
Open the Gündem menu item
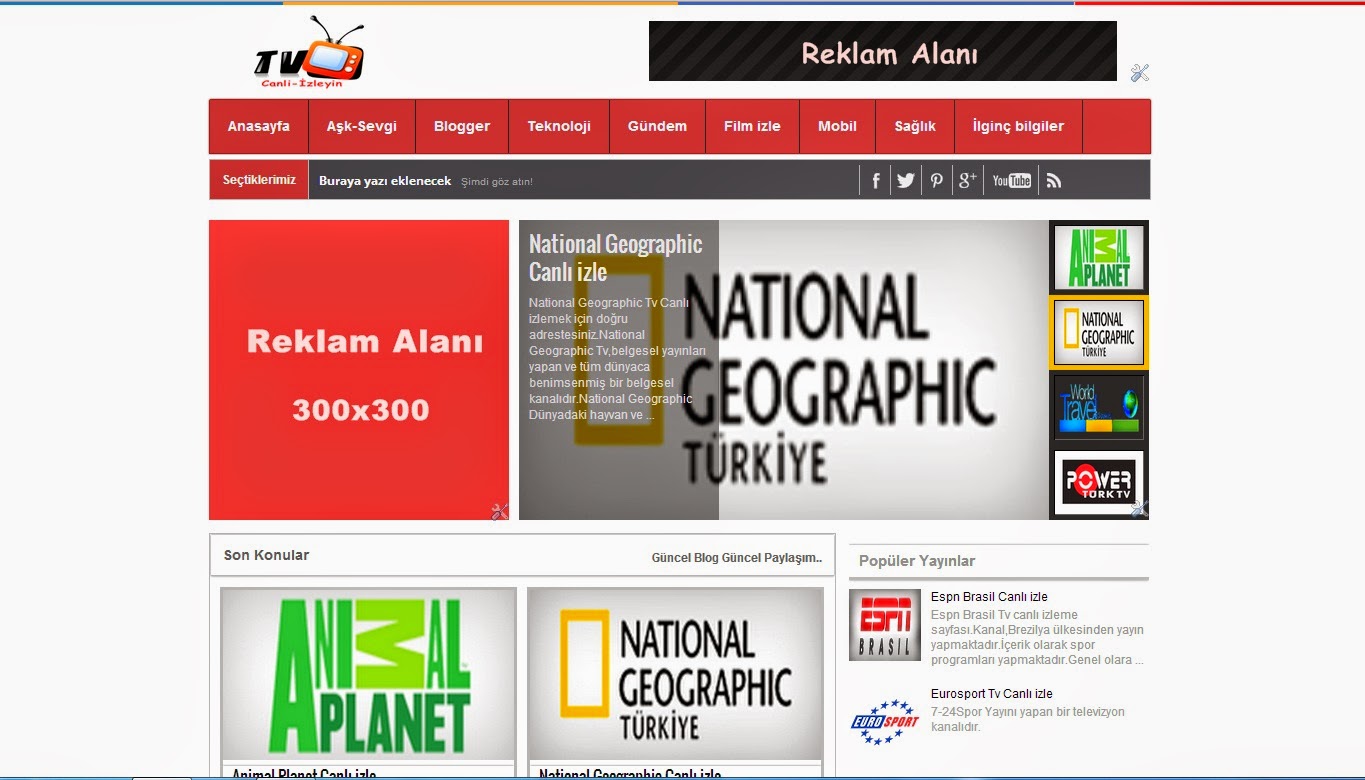(657, 126)
